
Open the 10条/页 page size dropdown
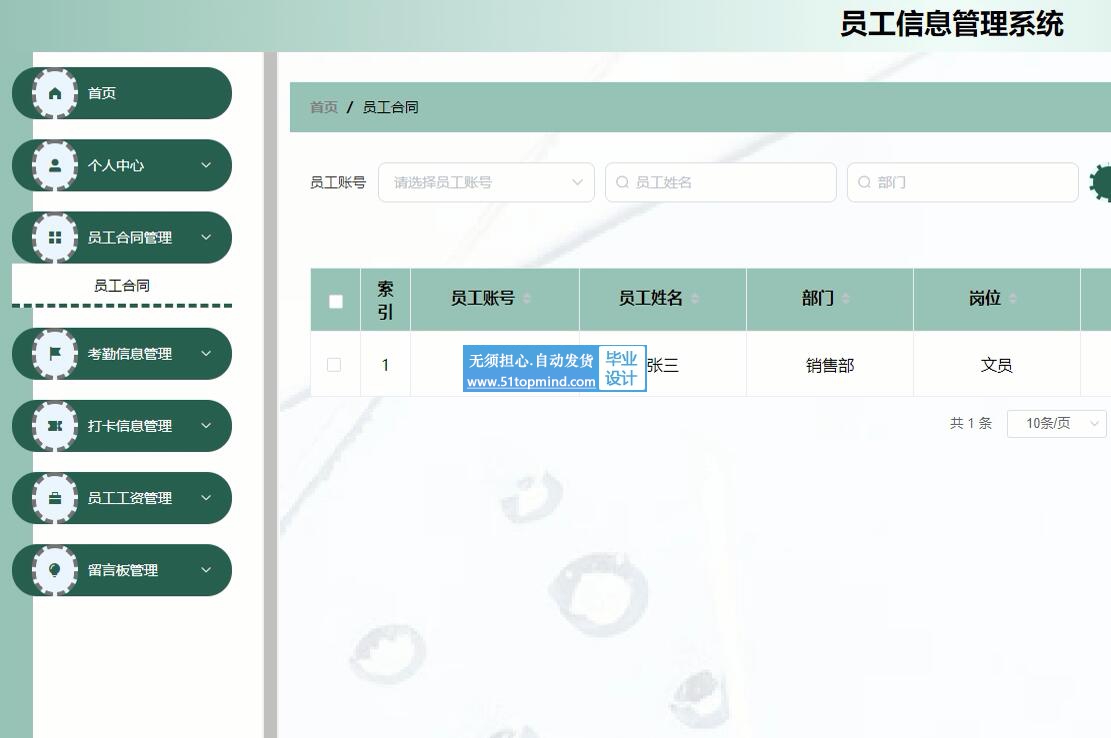point(1056,424)
